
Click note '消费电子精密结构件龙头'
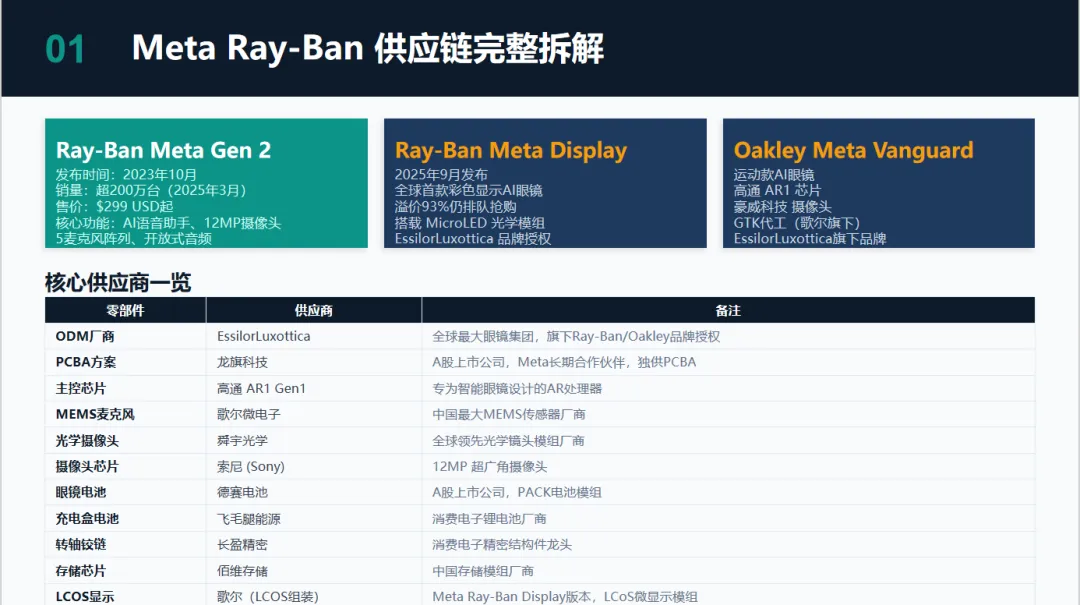[x=502, y=545]
